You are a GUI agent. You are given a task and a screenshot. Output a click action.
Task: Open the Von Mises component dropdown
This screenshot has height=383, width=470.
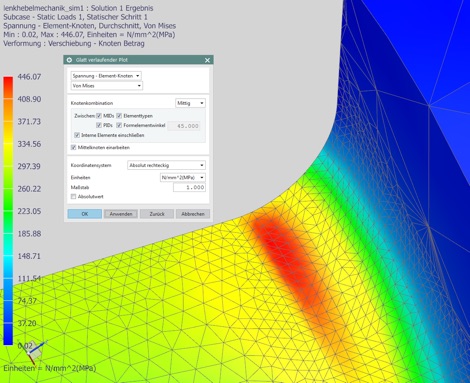tap(107, 86)
